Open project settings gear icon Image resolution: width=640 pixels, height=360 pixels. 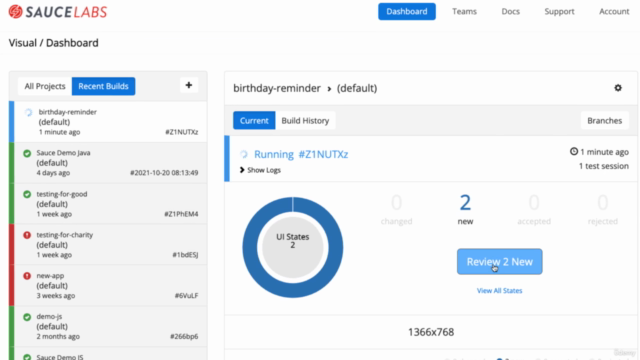pos(618,88)
